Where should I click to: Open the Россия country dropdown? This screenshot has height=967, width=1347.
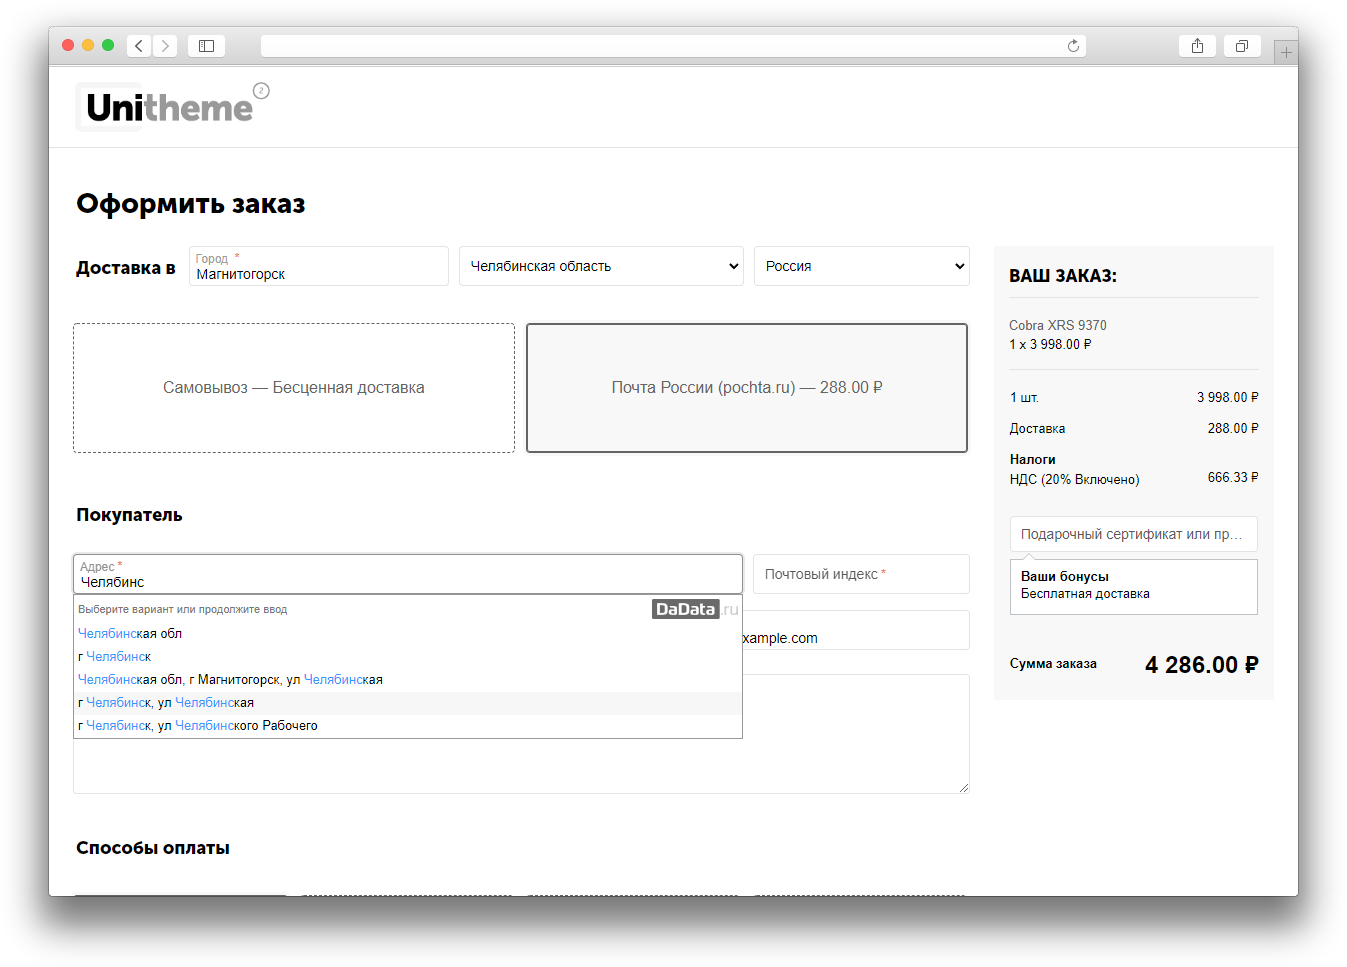click(x=861, y=266)
